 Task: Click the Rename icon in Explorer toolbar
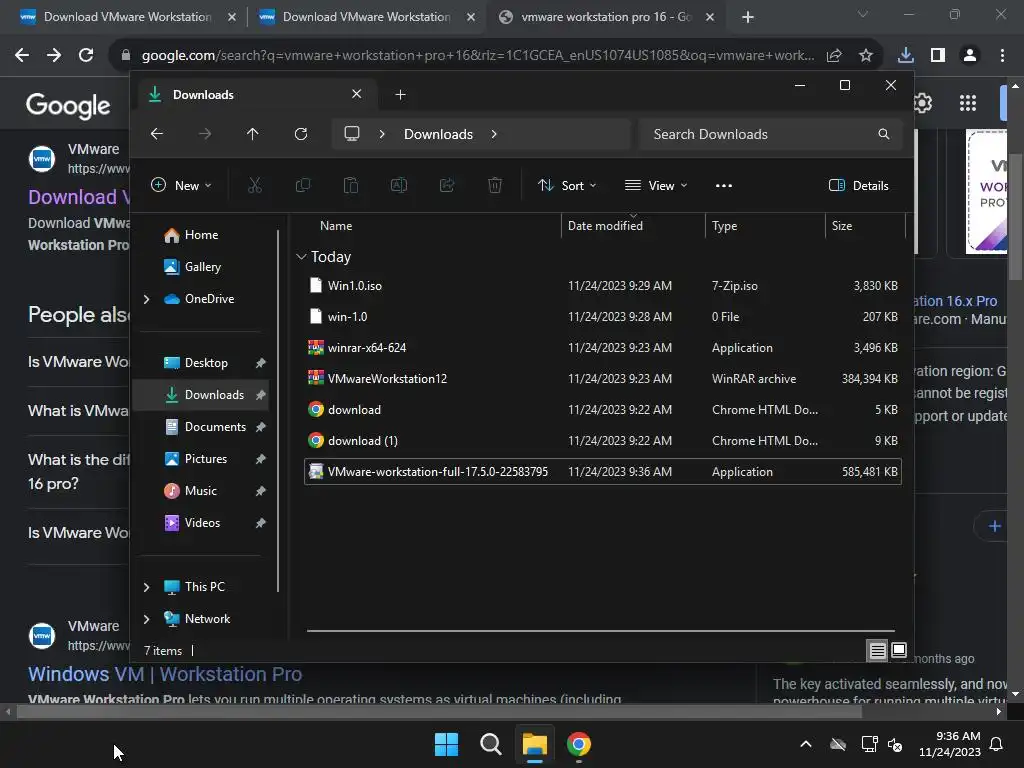(398, 185)
